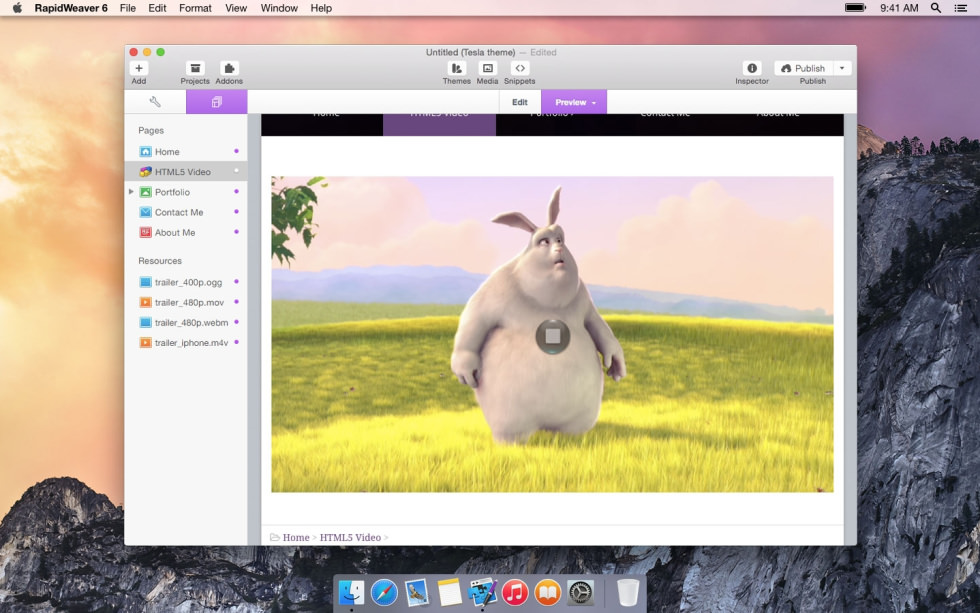Switch to the wrench settings sidebar tab

(155, 102)
